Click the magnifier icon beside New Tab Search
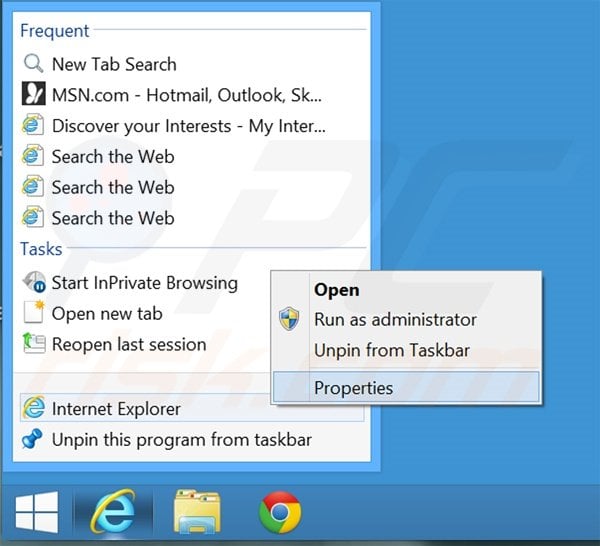This screenshot has height=546, width=600. (x=33, y=63)
